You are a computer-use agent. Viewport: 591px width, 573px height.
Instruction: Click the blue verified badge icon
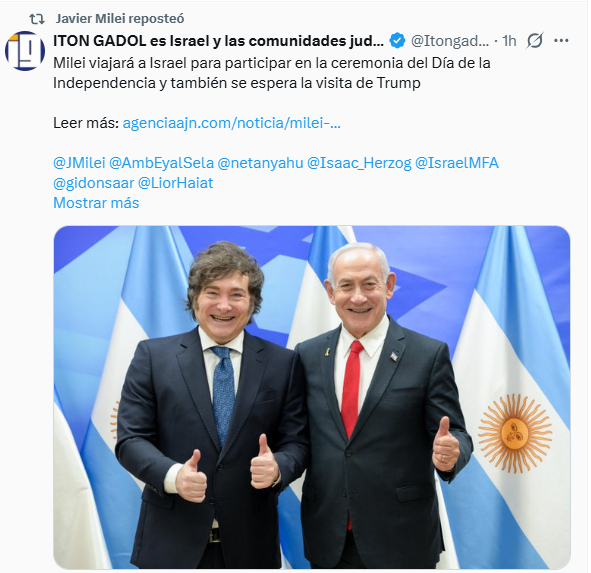(x=397, y=40)
